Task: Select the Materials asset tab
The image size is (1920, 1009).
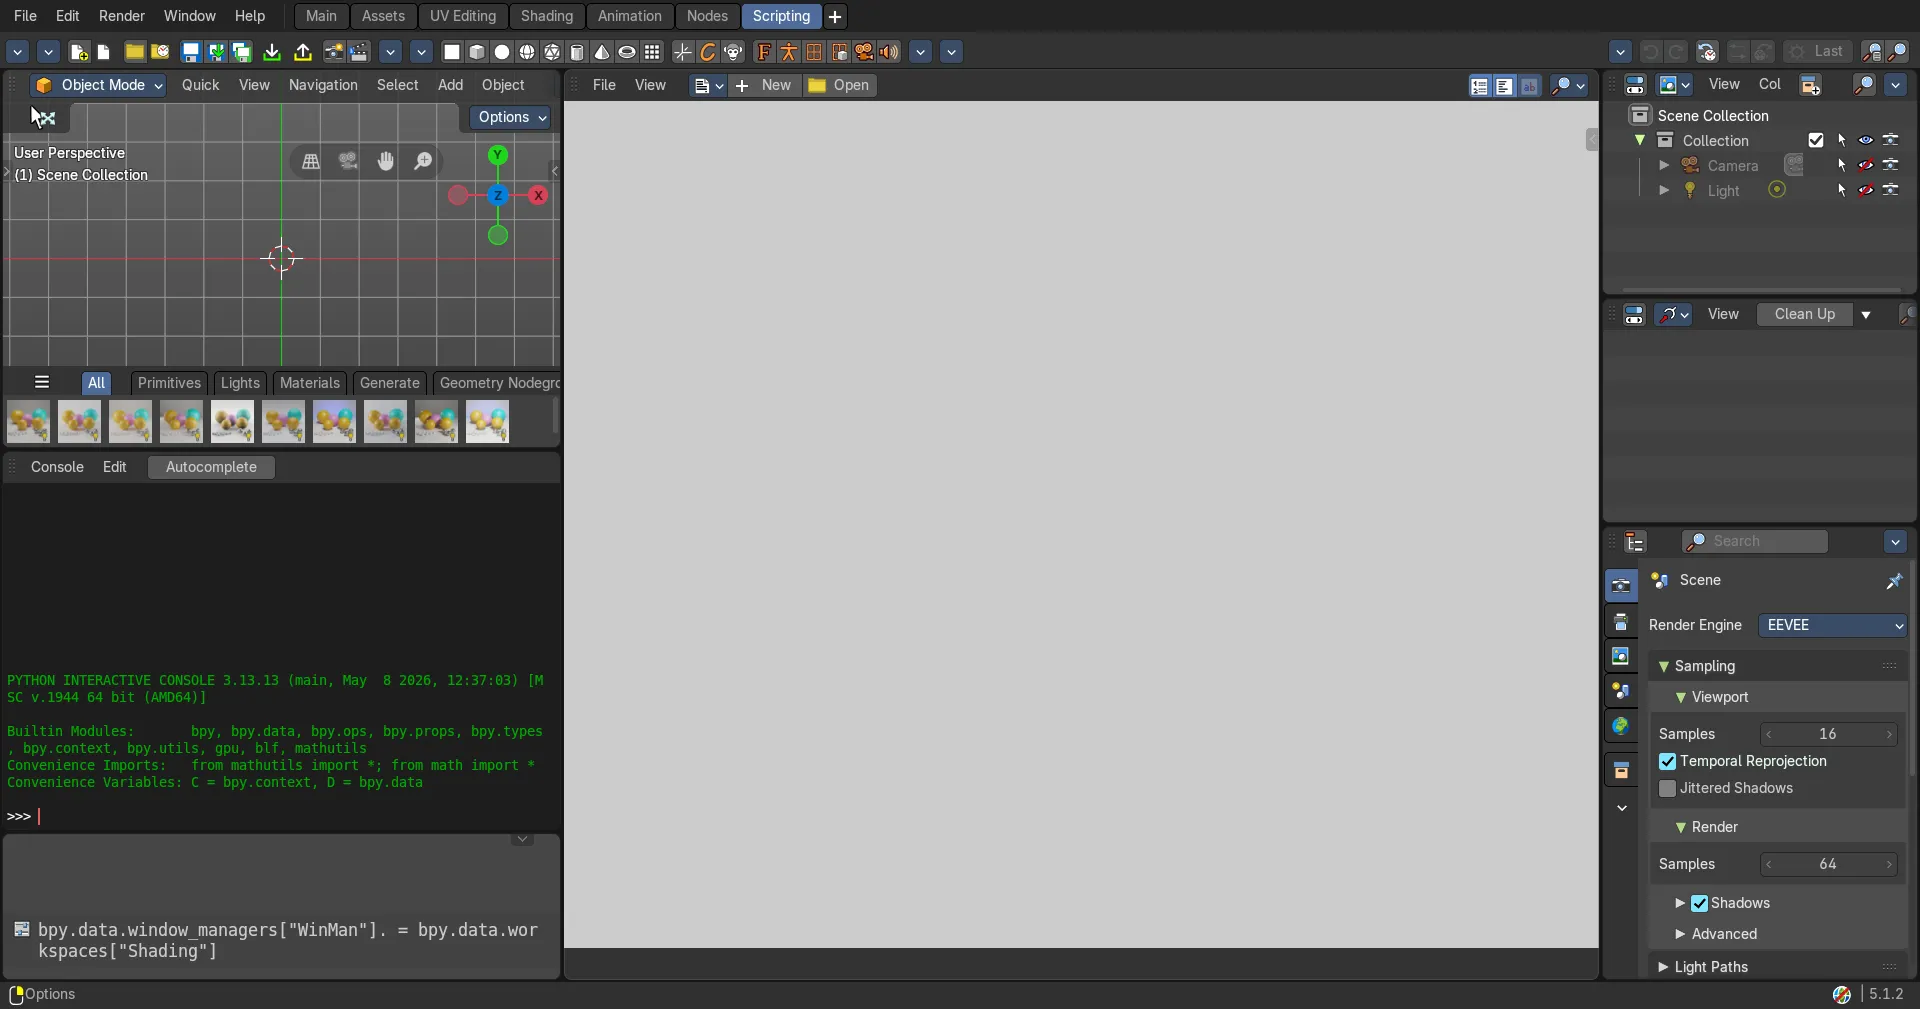Action: (x=310, y=383)
